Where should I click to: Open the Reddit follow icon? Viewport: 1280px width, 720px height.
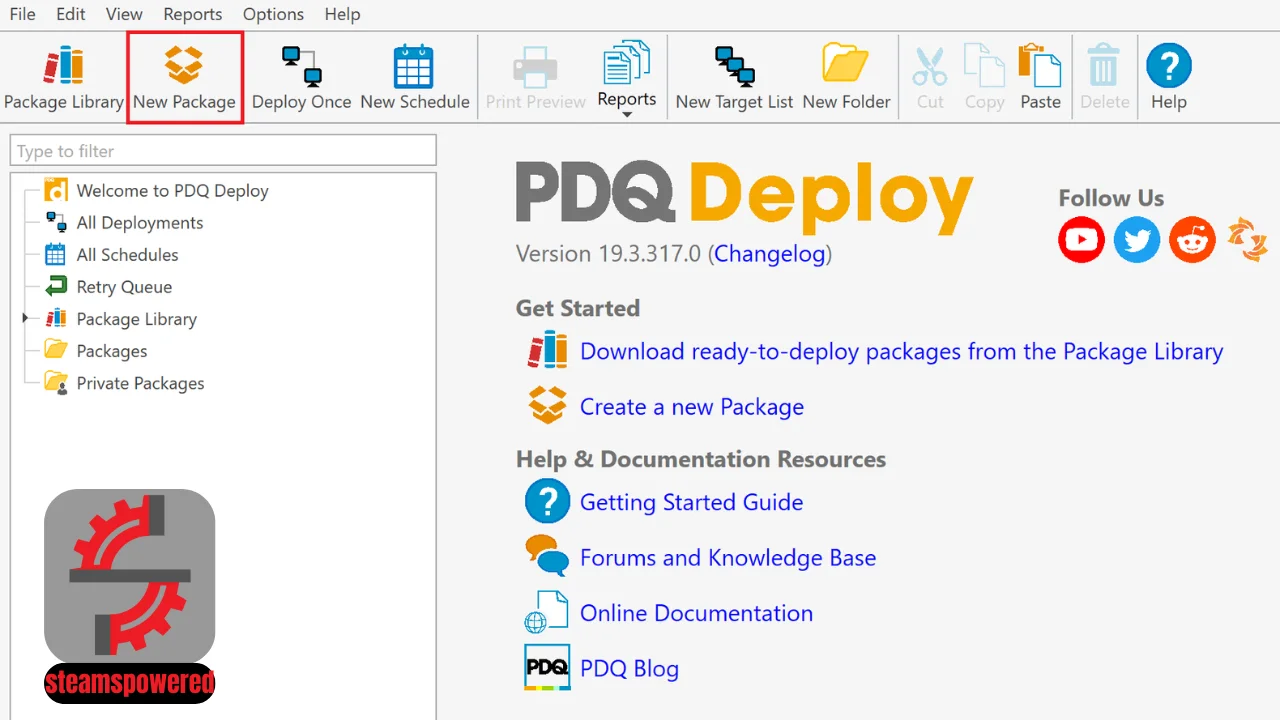[x=1192, y=240]
